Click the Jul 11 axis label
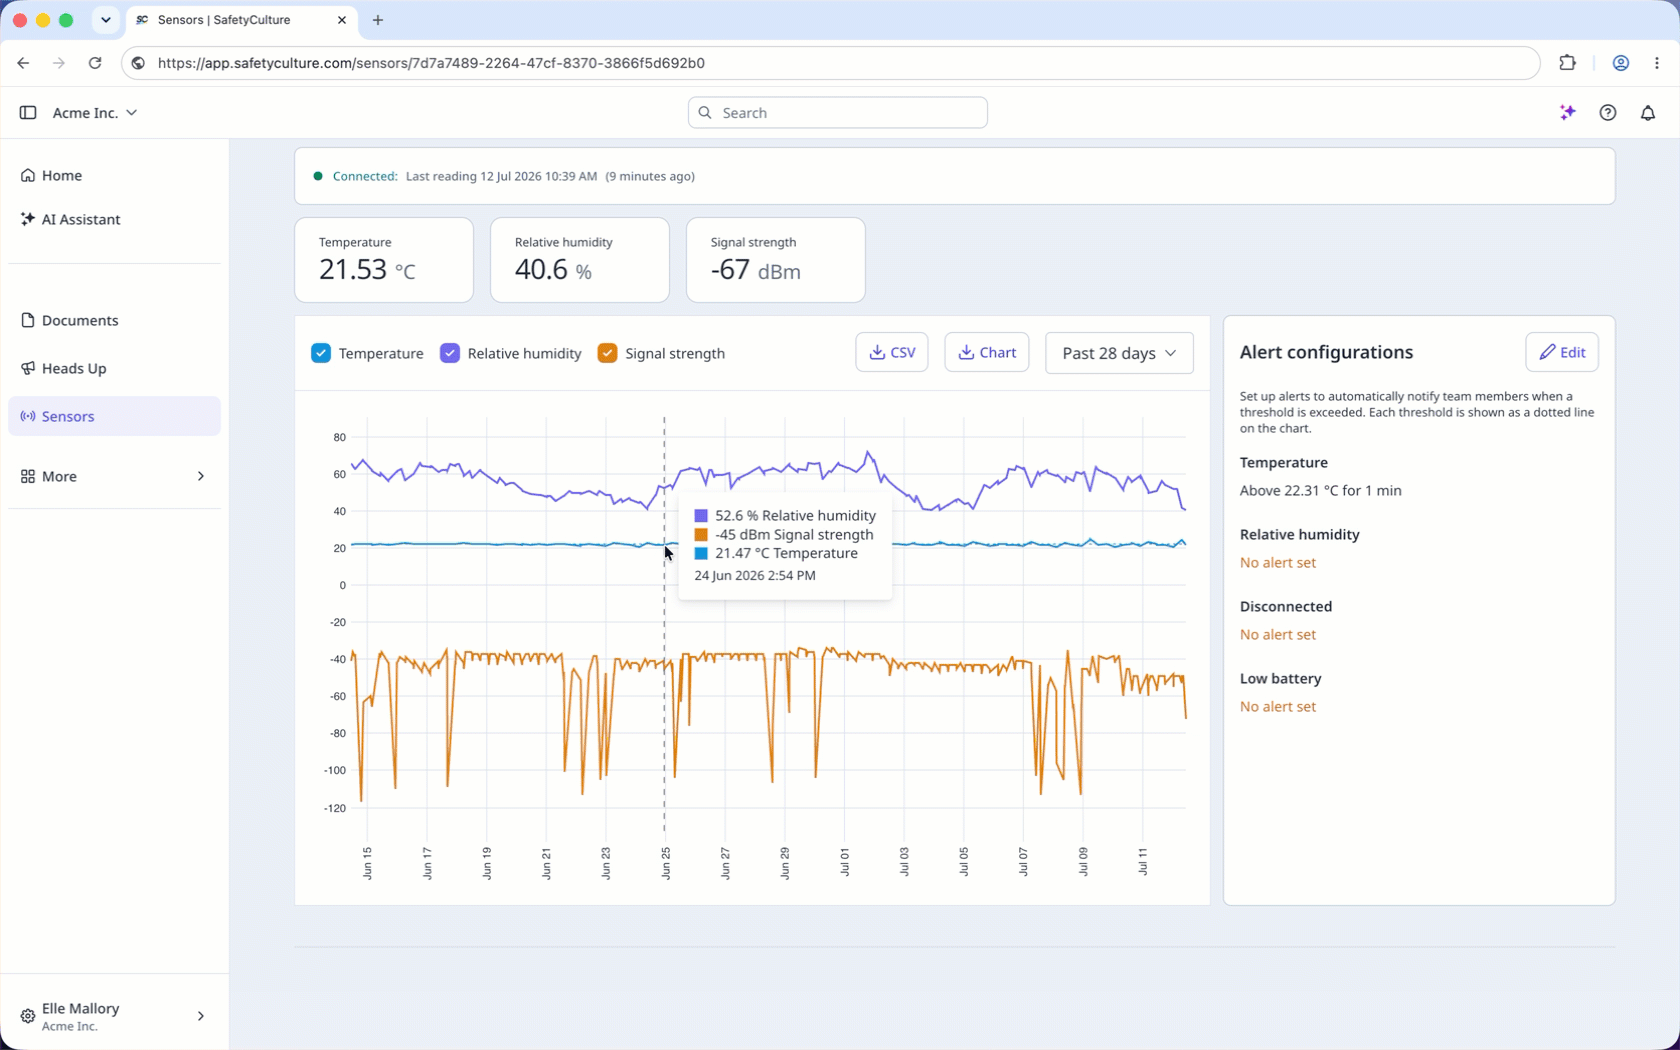 [x=1143, y=861]
